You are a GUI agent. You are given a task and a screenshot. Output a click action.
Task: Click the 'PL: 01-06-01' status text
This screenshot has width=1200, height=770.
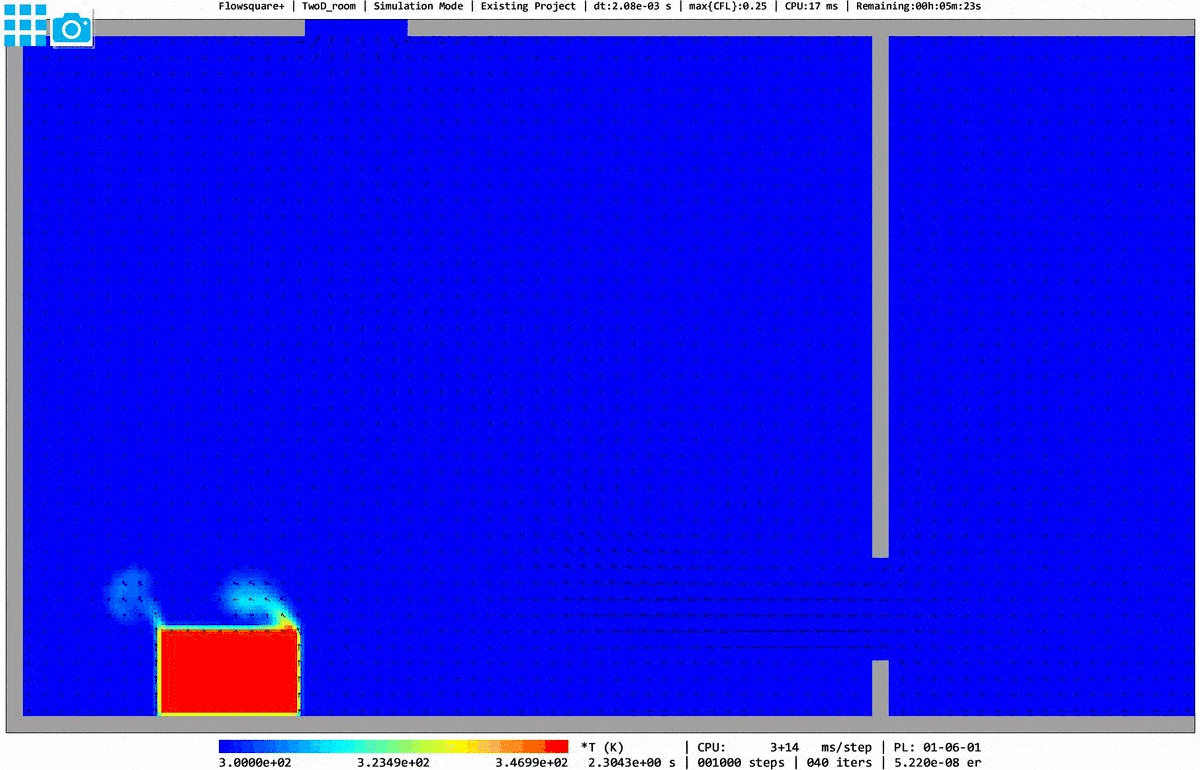pyautogui.click(x=940, y=747)
